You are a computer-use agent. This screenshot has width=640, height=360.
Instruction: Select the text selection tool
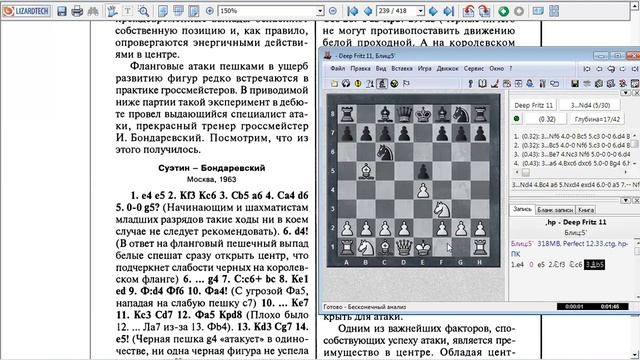pyautogui.click(x=127, y=11)
